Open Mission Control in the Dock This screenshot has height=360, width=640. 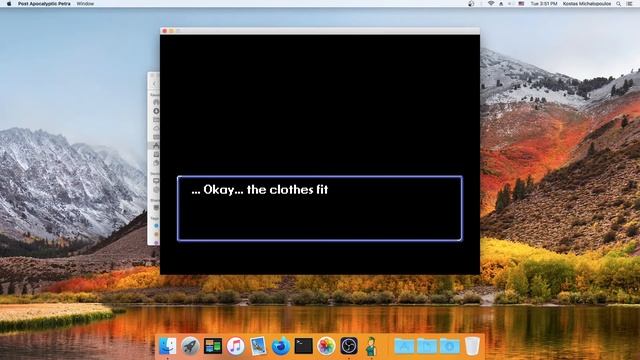tap(213, 346)
